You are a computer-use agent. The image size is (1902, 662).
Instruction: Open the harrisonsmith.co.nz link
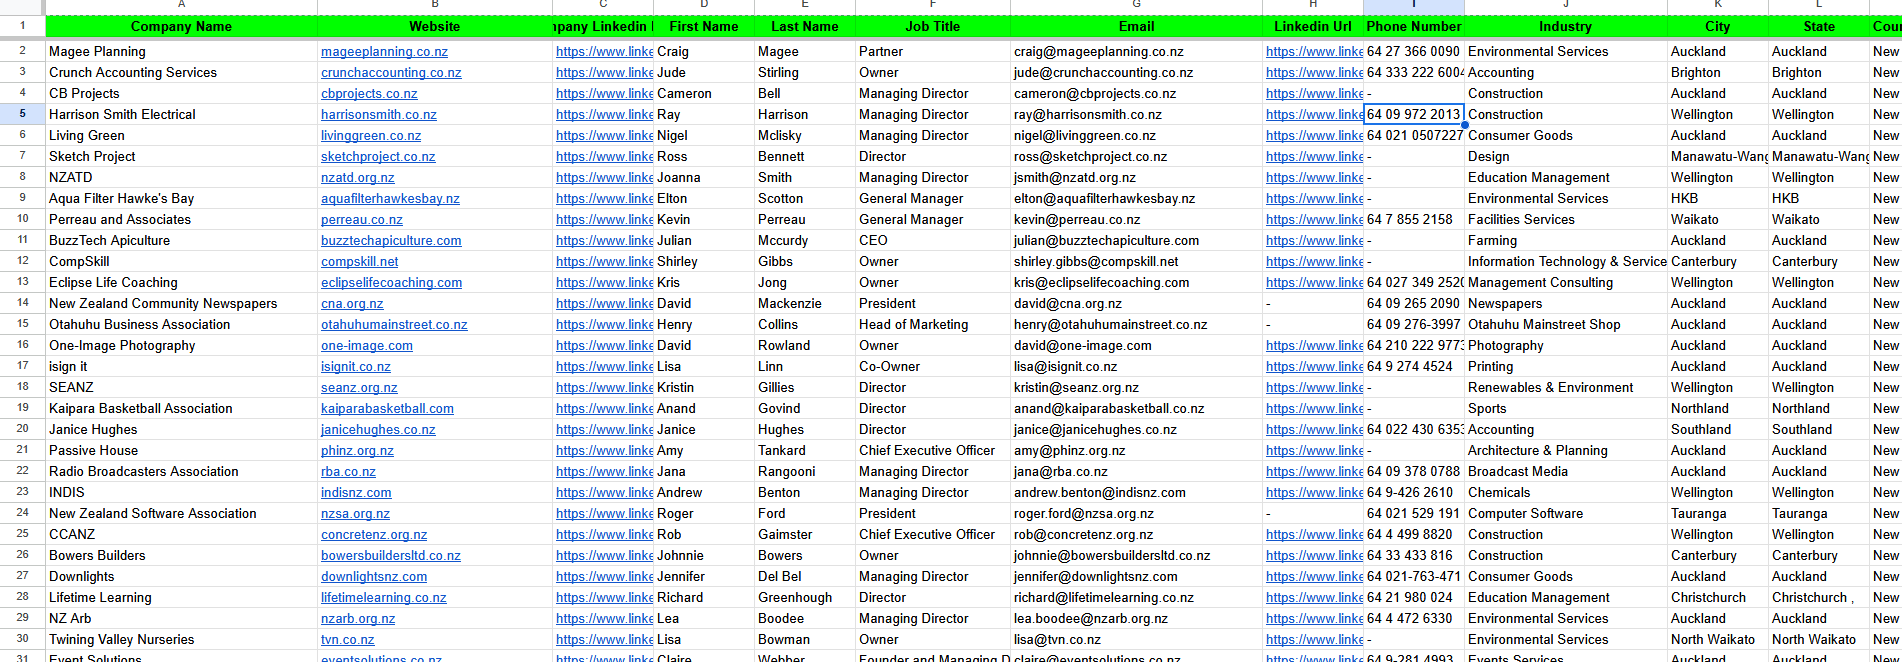click(378, 115)
